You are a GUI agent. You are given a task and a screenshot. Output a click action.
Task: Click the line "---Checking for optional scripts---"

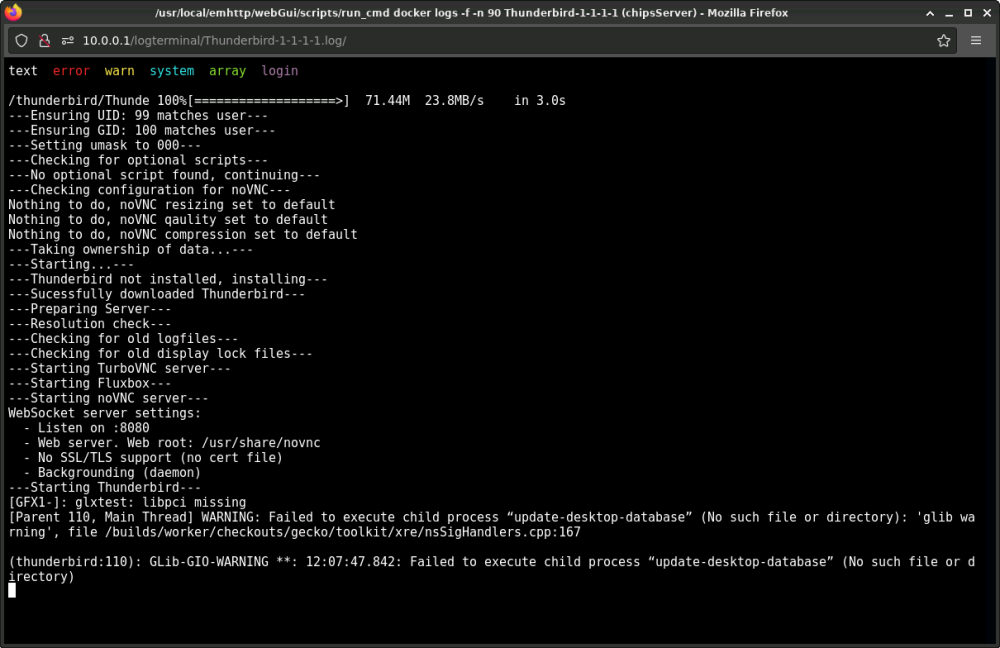click(138, 160)
